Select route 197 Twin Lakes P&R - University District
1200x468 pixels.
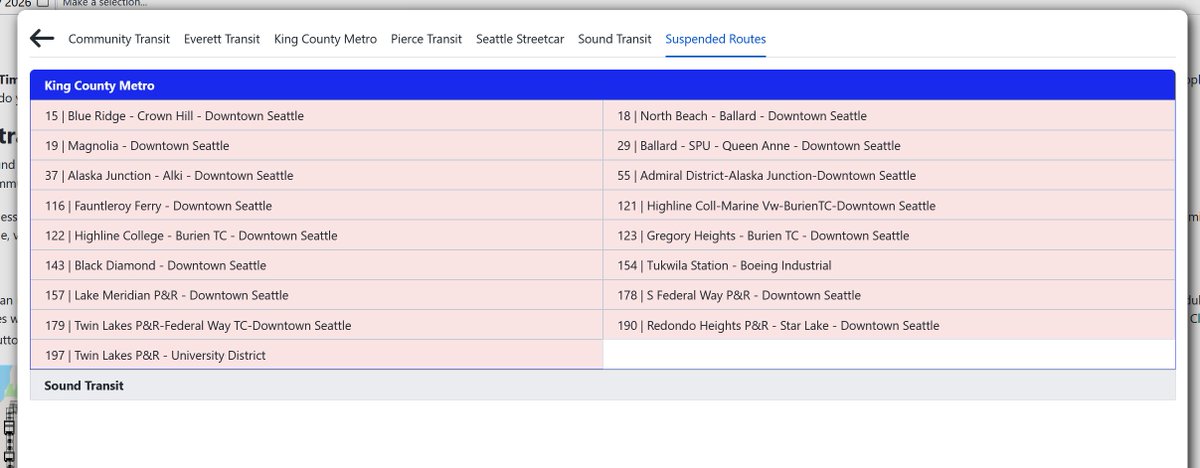(x=316, y=356)
